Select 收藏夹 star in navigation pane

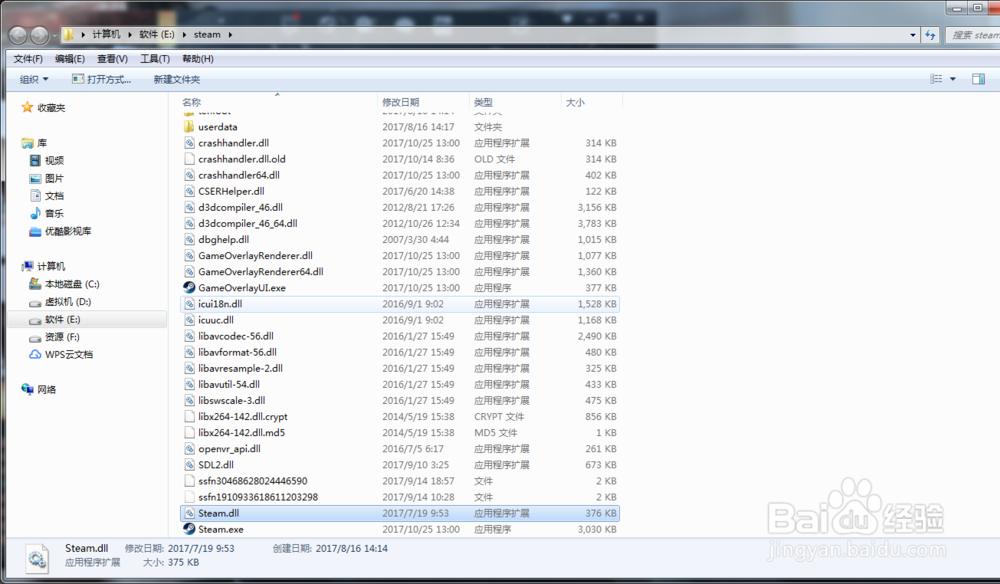(x=27, y=107)
